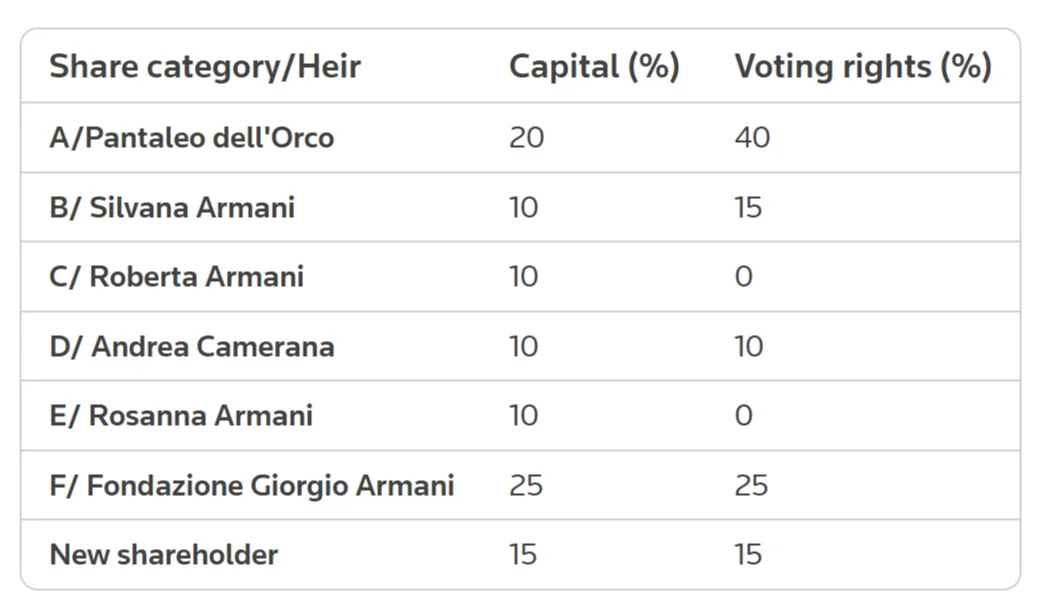1057x607 pixels.
Task: Select the 'F/ Fondazione Giorgio Armani' row label
Action: (251, 486)
